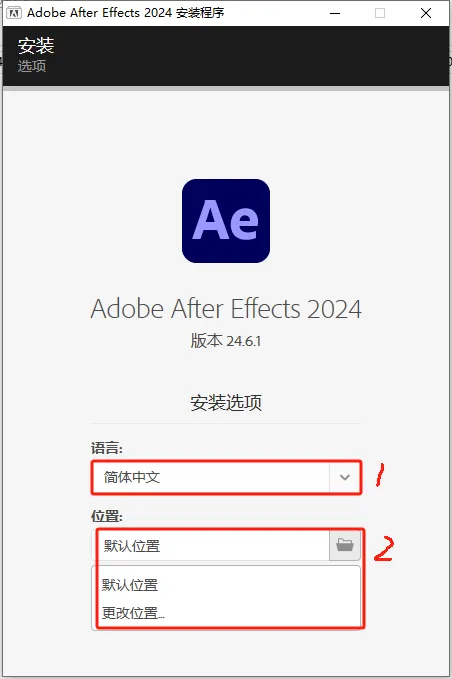Click the After Effects Ae logo

[x=226, y=221]
